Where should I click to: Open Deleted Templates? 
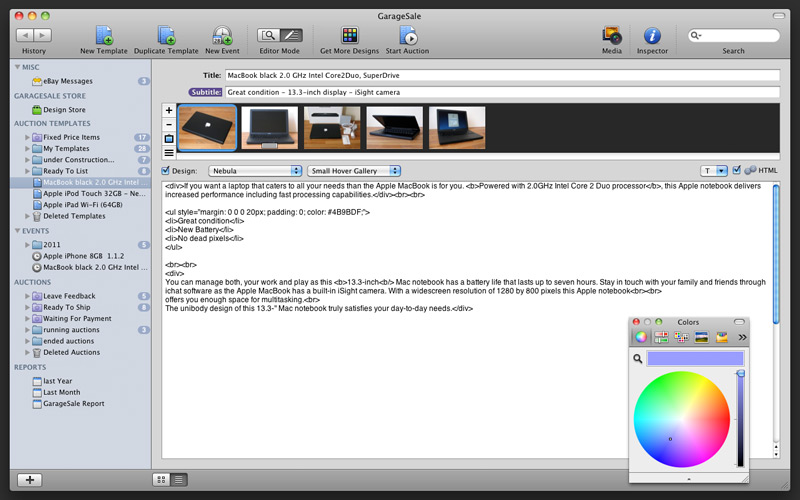click(74, 216)
